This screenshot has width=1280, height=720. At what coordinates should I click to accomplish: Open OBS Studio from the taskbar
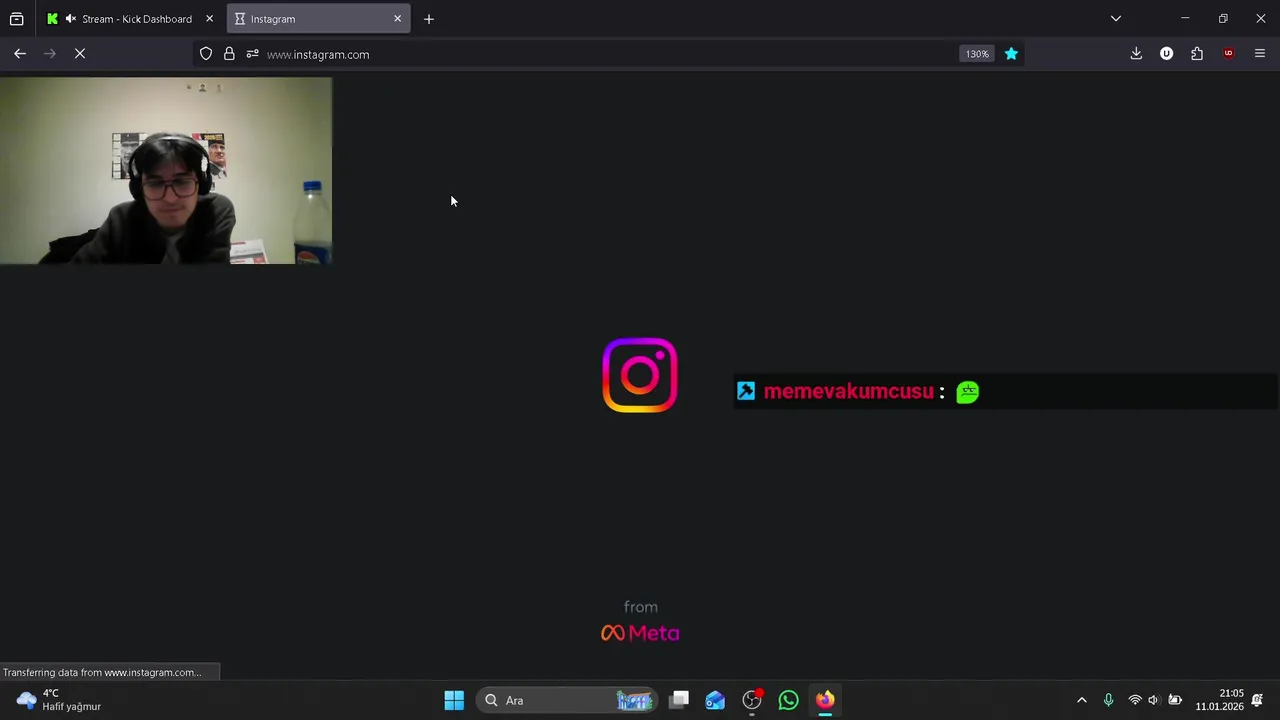point(752,700)
